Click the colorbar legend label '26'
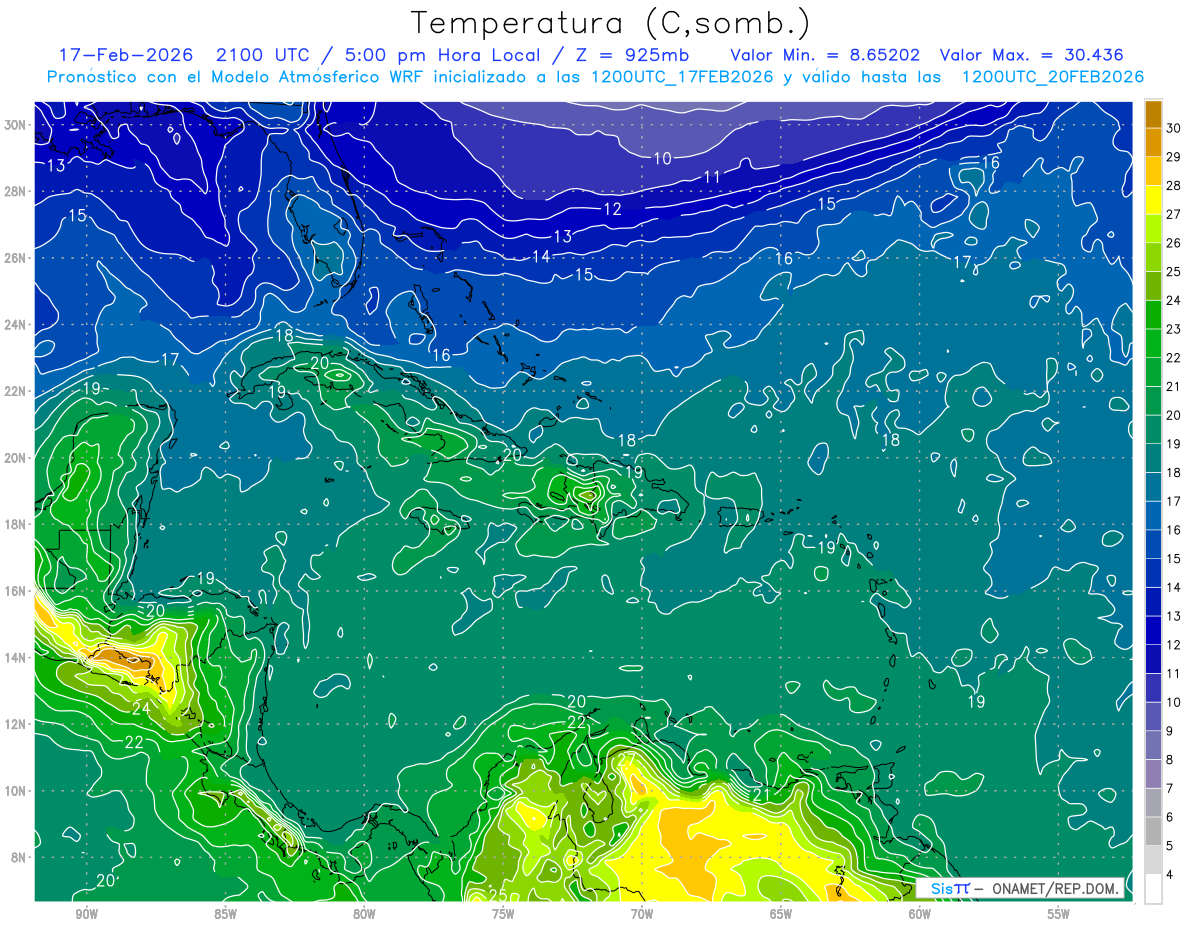This screenshot has height=927, width=1200. point(1174,243)
